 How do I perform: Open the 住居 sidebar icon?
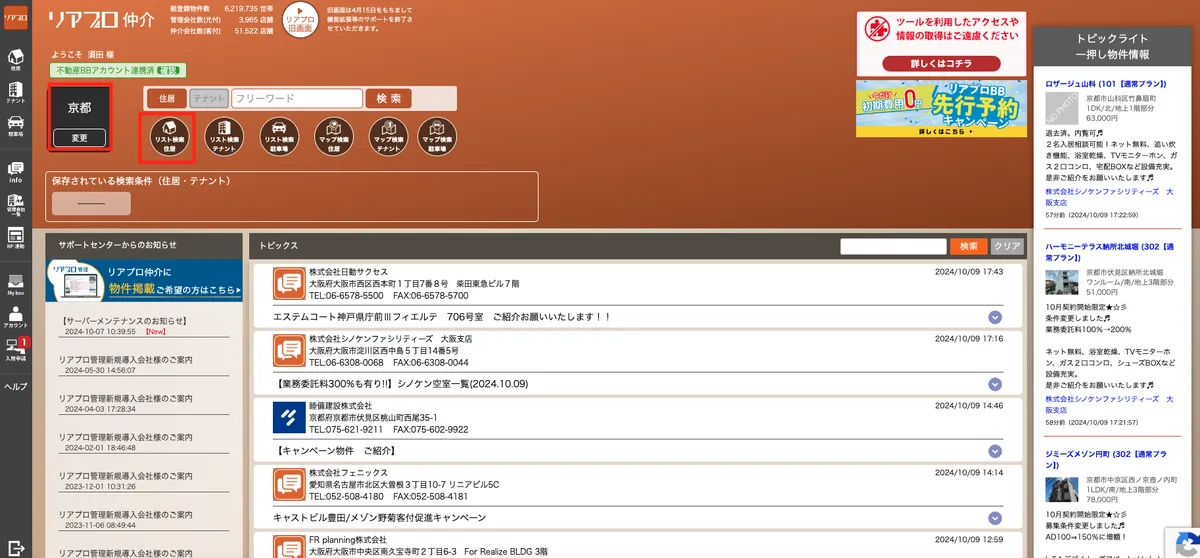point(15,58)
